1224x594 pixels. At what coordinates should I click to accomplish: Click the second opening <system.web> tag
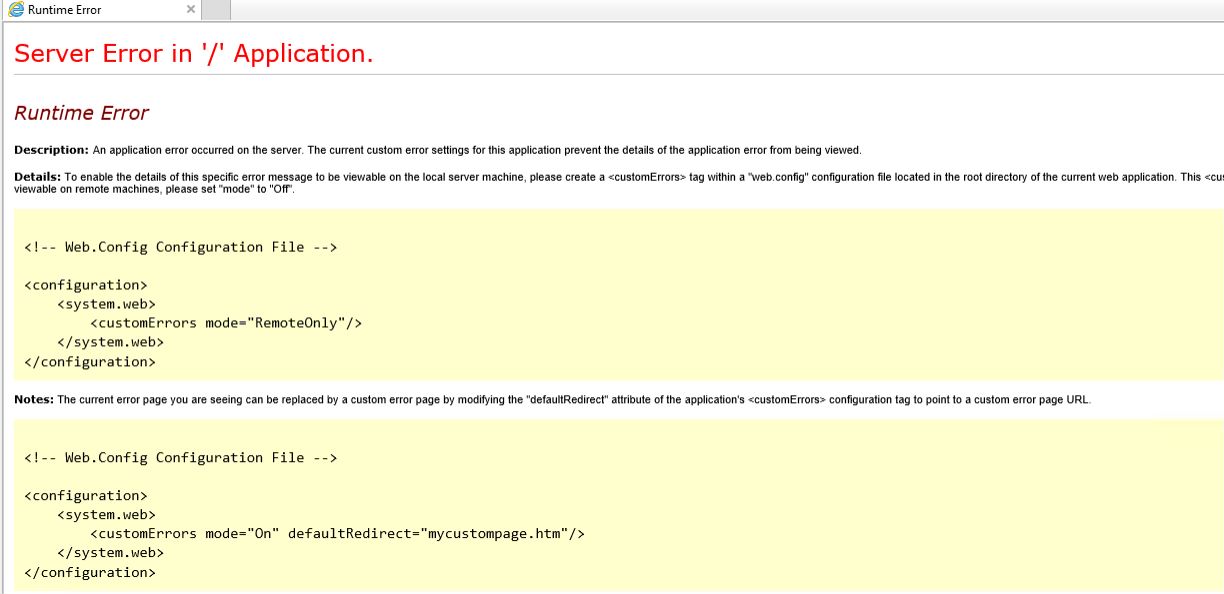106,515
